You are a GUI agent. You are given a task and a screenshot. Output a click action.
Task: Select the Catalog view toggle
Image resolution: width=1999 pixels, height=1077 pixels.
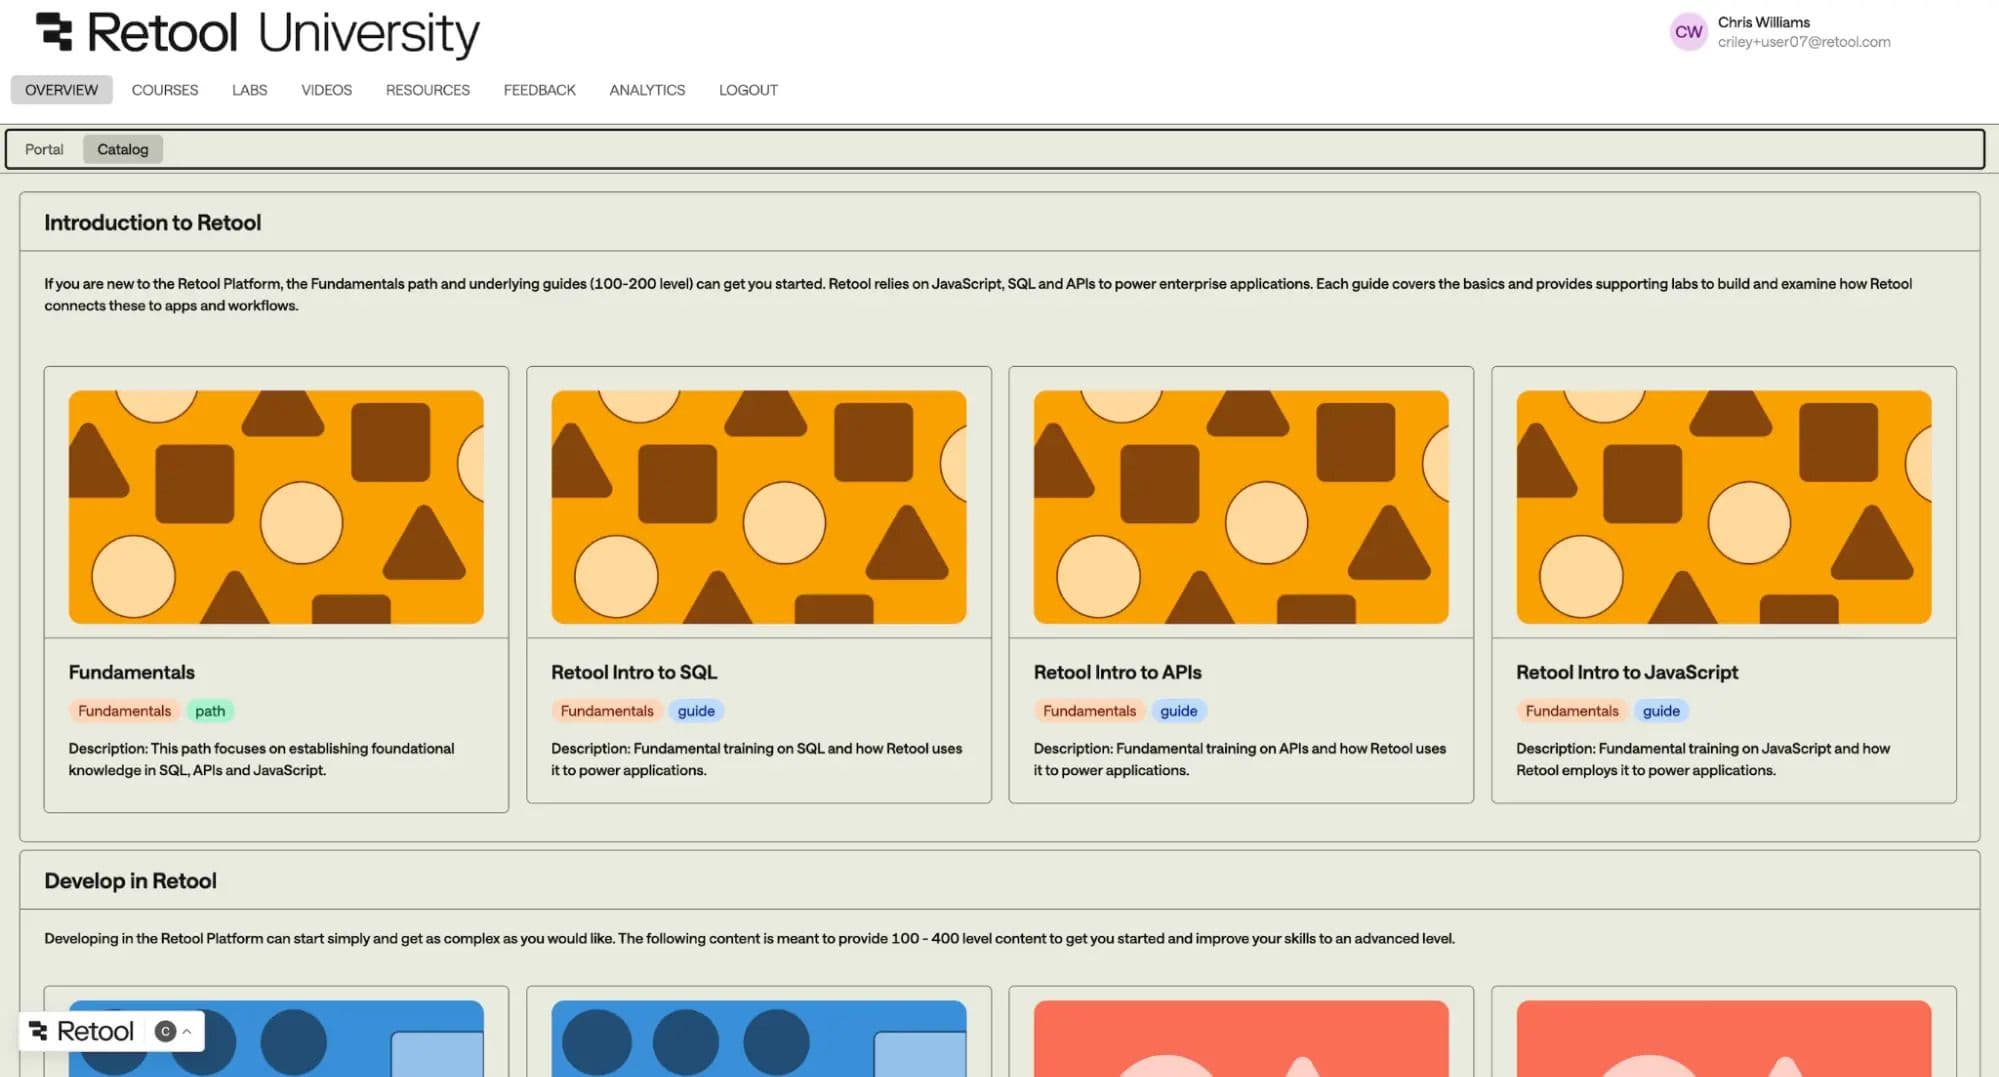(122, 149)
